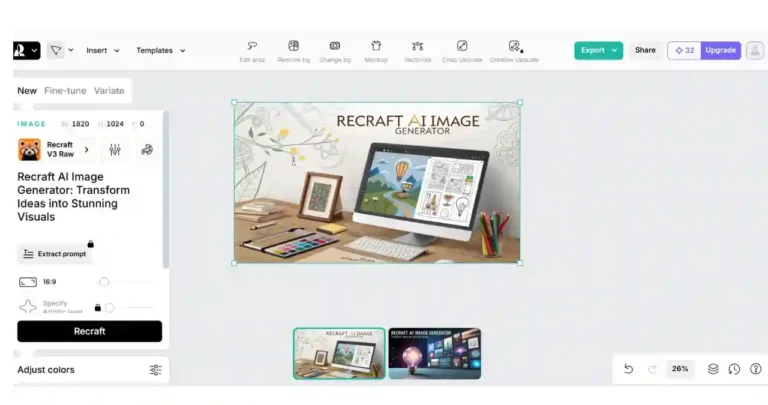Apply the Creative Upscale tool
Viewport: 768px width, 405px height.
pos(514,51)
